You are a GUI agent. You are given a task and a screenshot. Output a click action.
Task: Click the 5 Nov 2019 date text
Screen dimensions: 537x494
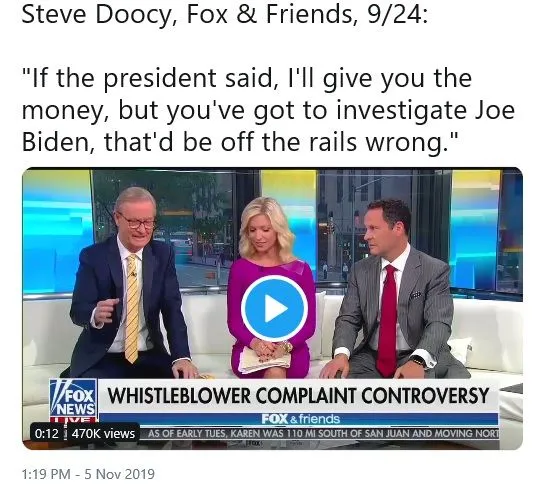pyautogui.click(x=120, y=474)
